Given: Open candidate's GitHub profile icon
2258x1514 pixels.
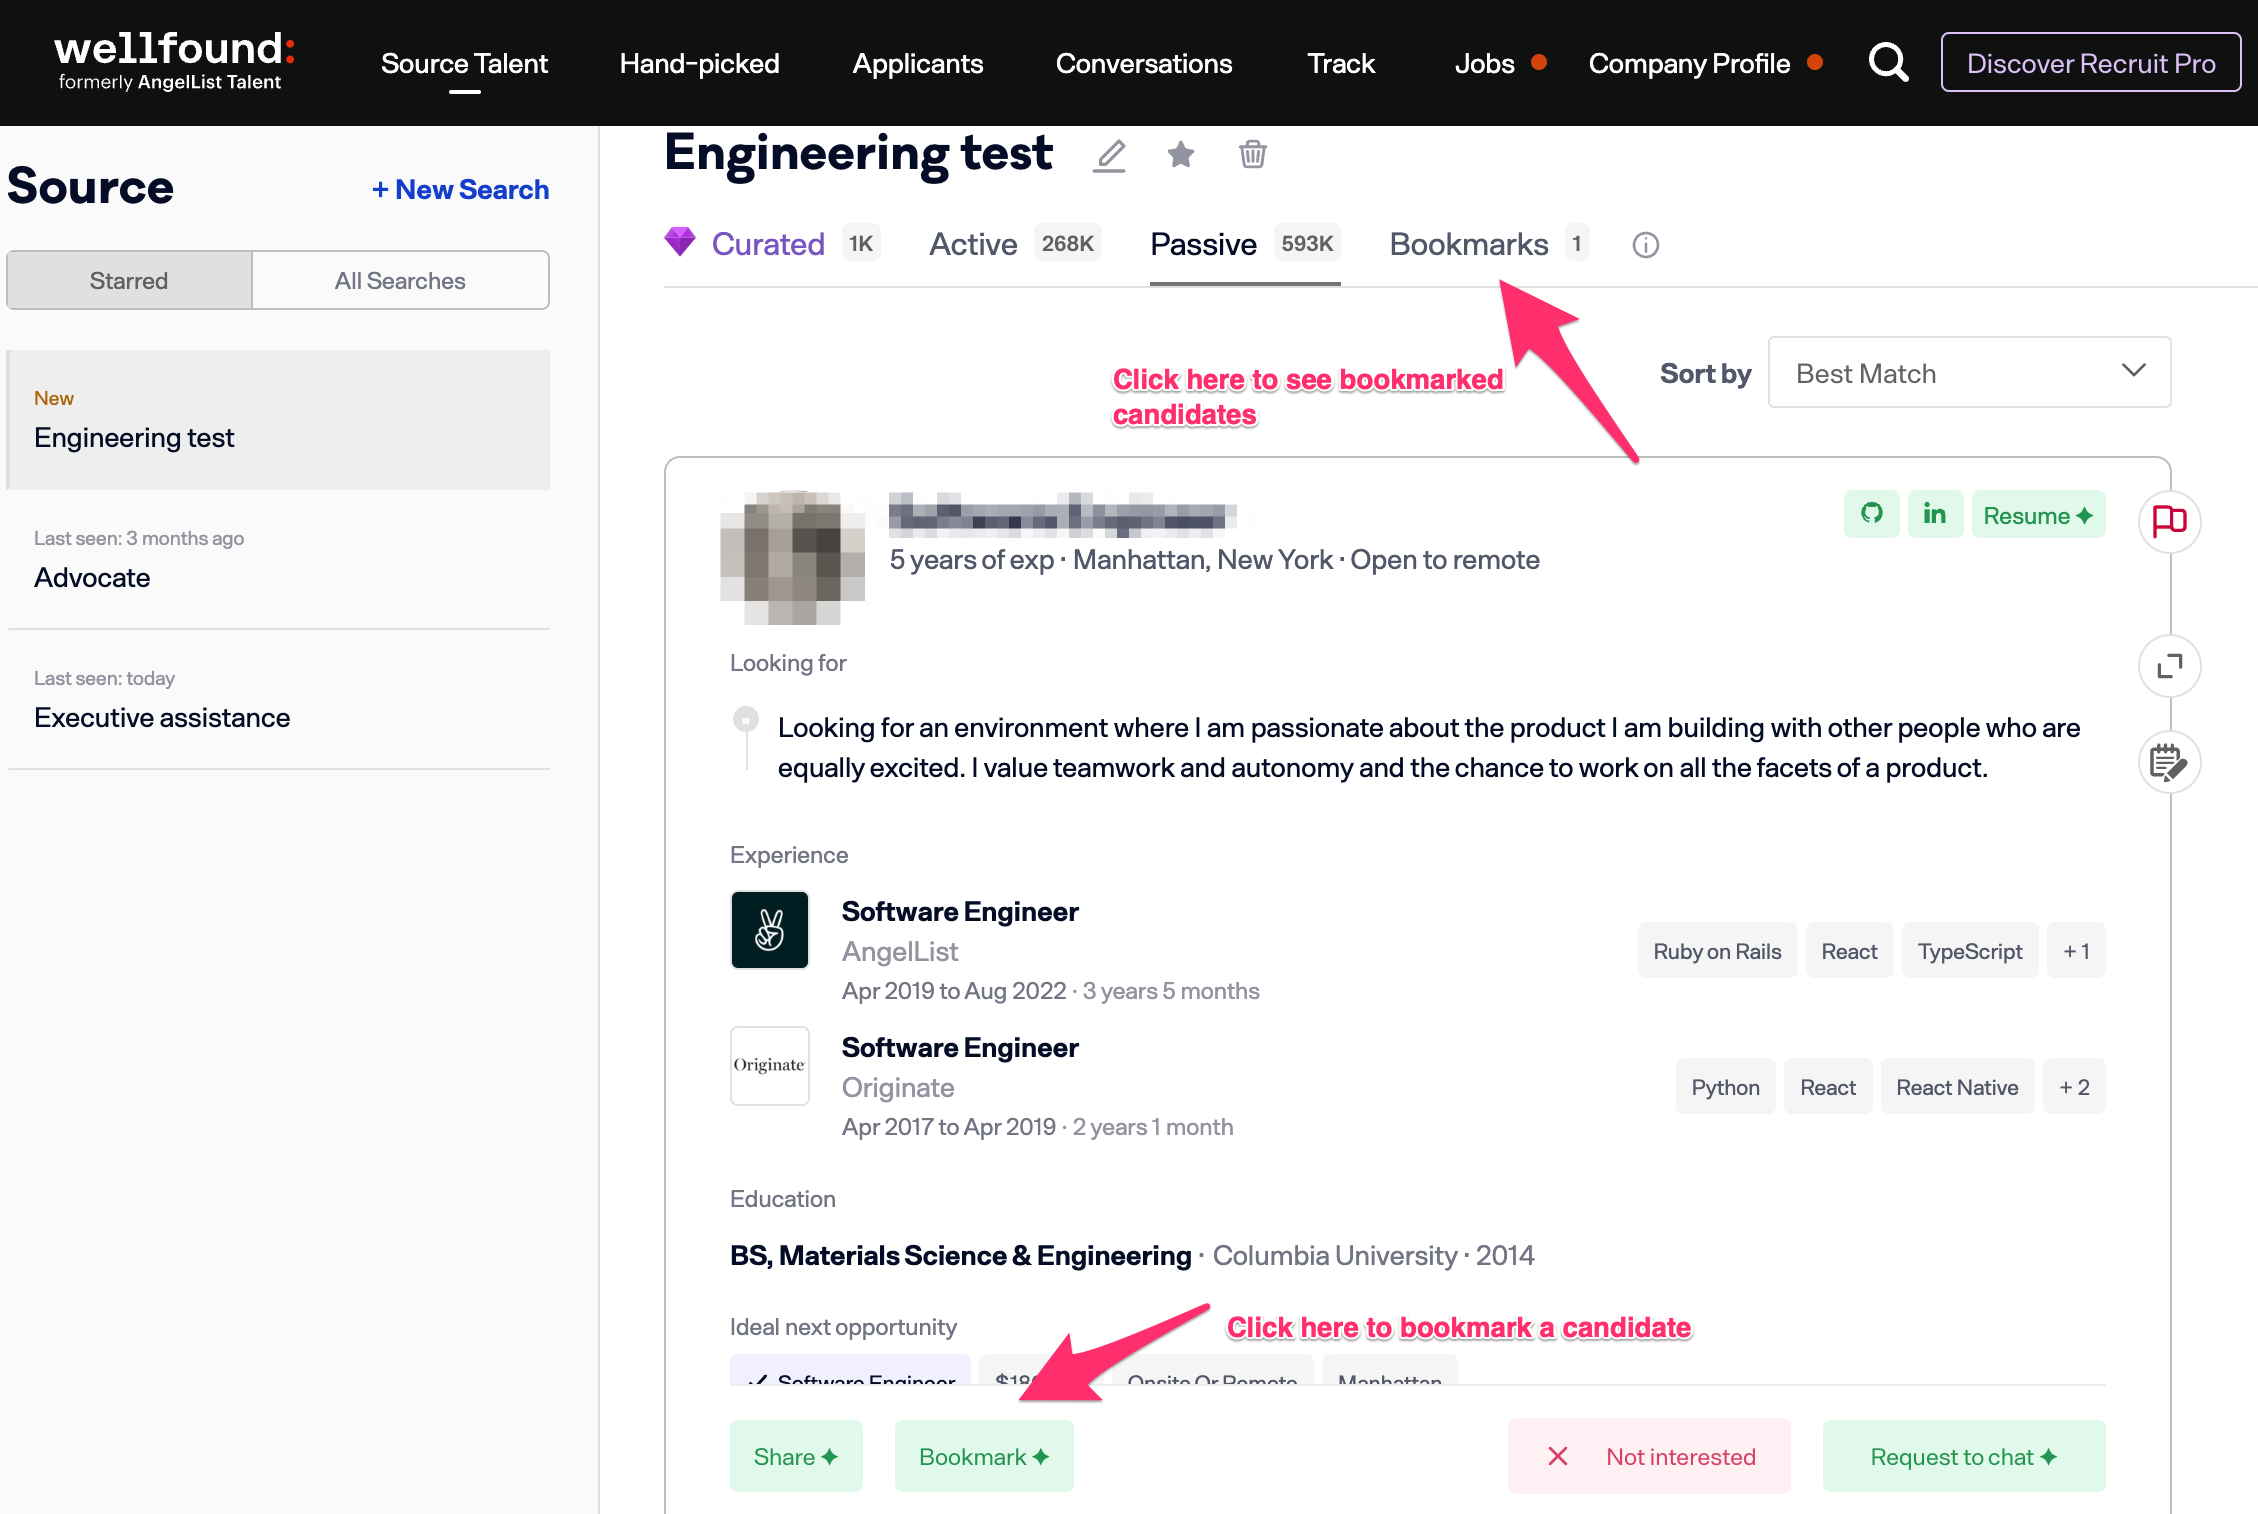Looking at the screenshot, I should [1871, 514].
